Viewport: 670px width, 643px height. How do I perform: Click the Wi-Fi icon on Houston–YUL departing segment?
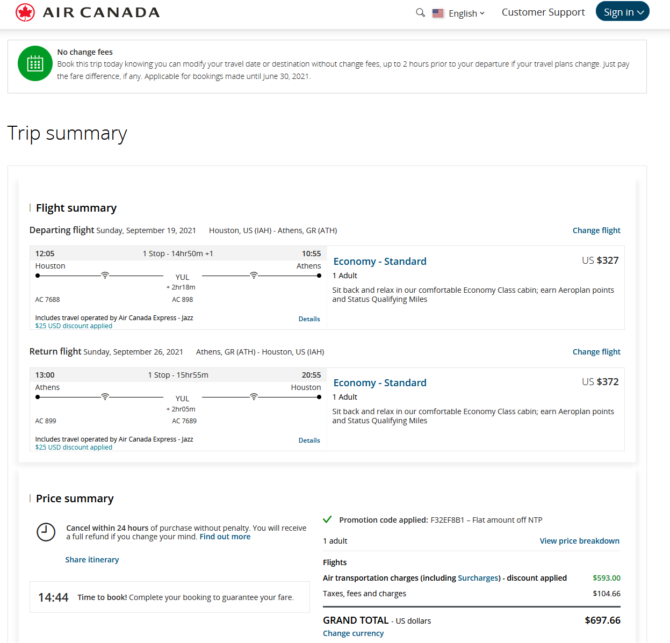point(105,275)
